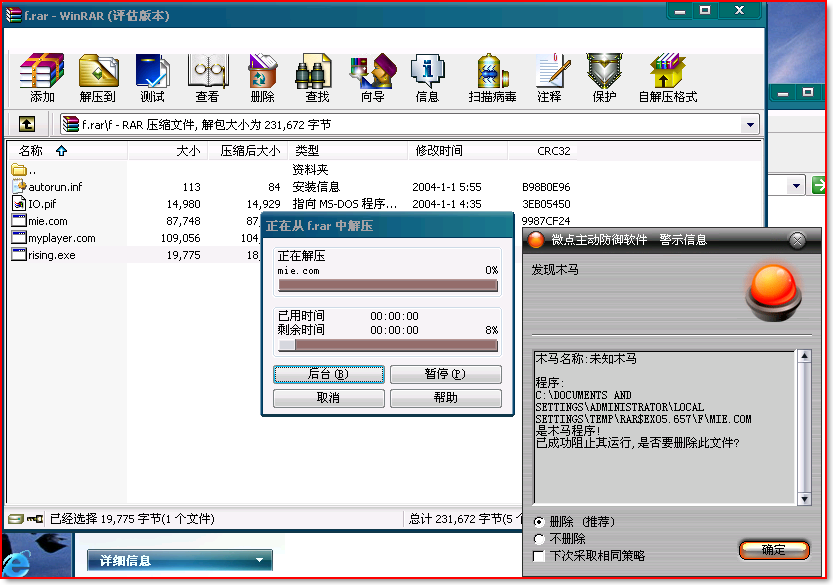Select the IO.pif file icon

click(x=19, y=204)
